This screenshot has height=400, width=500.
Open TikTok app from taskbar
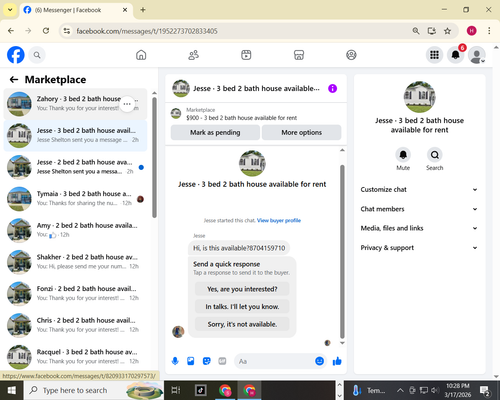(201, 390)
